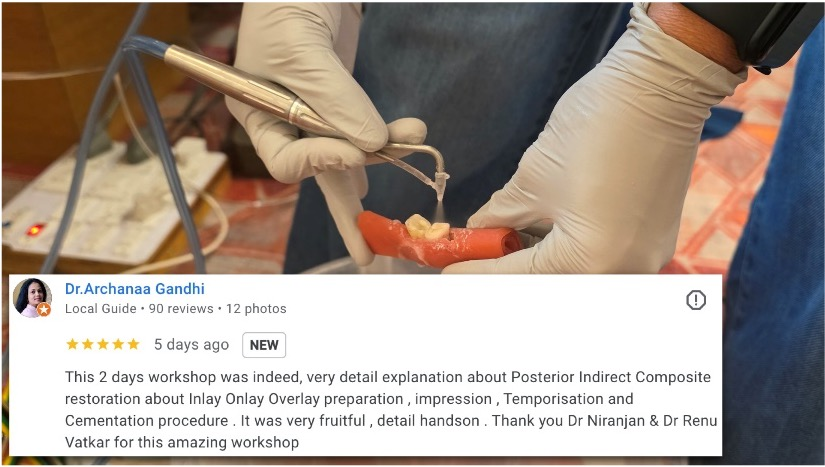Screen dimensions: 825x467
Task: Click the red light on power strip
Action: (x=35, y=230)
